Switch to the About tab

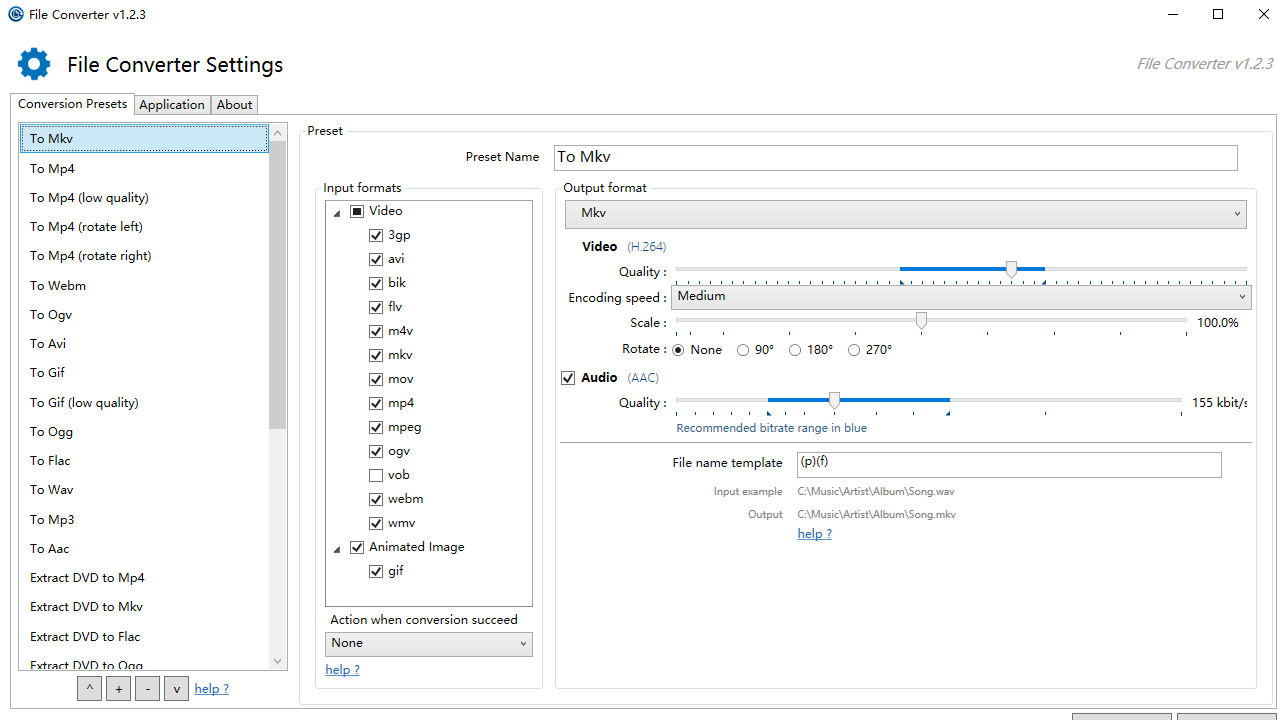(x=233, y=104)
